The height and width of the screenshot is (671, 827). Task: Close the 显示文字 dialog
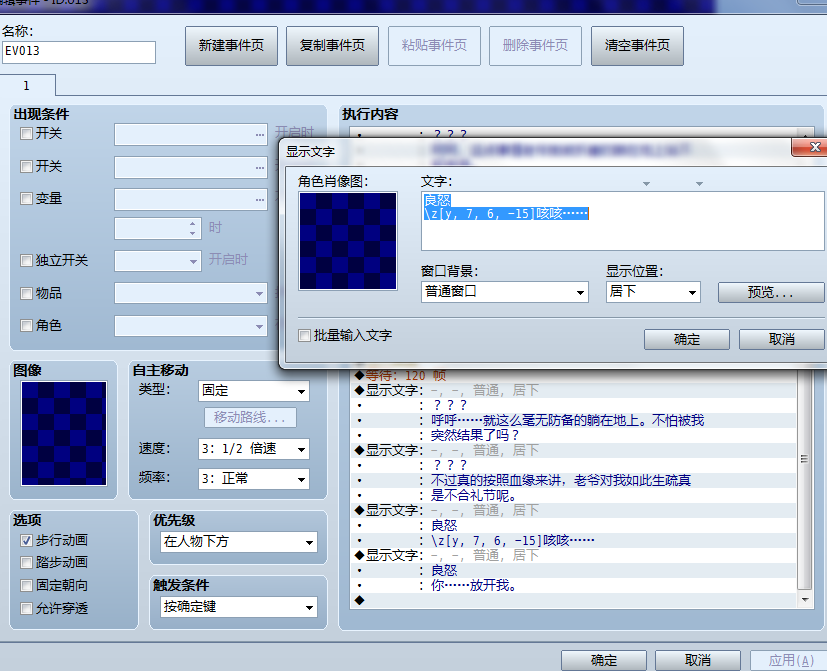pos(812,147)
